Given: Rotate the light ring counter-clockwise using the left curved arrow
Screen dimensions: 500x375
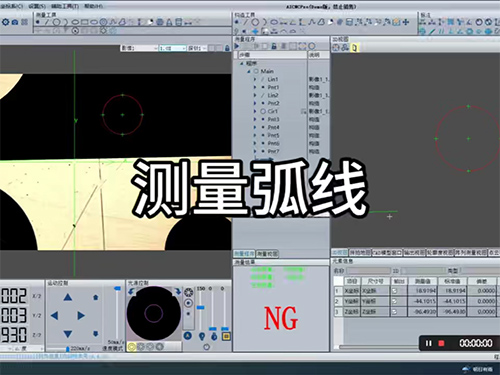Looking at the screenshot, I should pyautogui.click(x=131, y=292).
